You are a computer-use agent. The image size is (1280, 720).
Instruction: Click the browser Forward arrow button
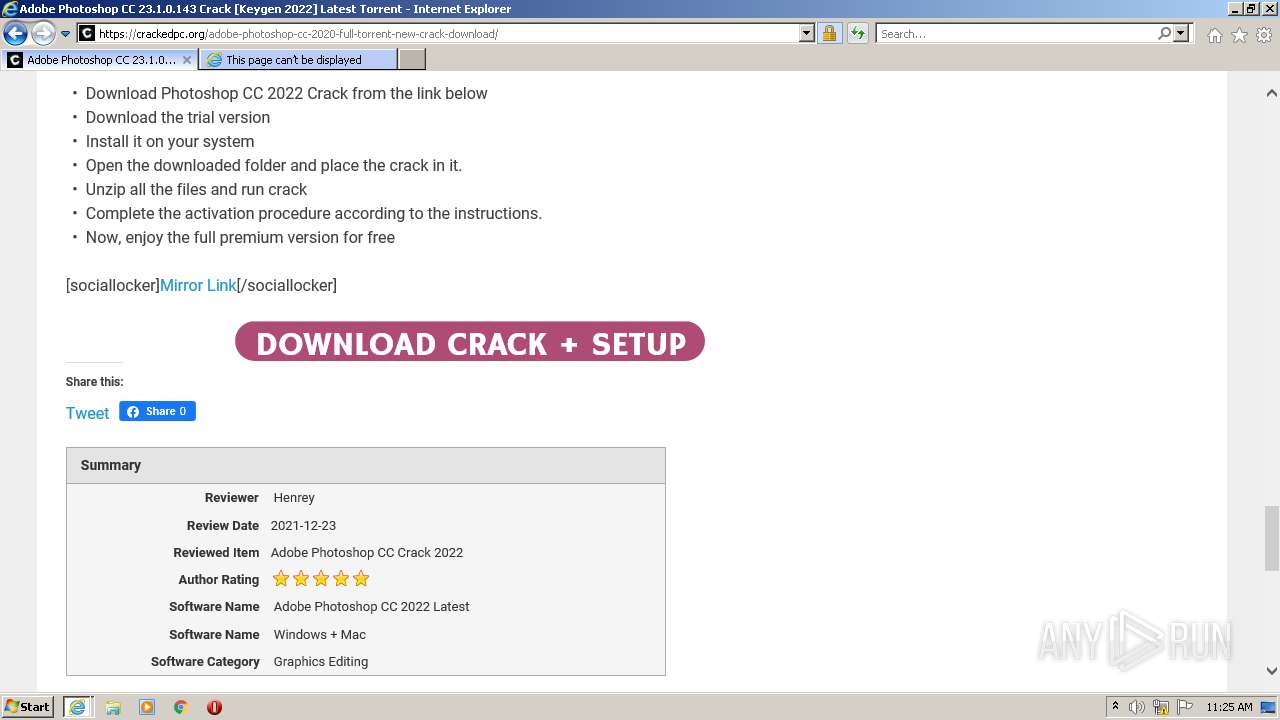coord(43,33)
